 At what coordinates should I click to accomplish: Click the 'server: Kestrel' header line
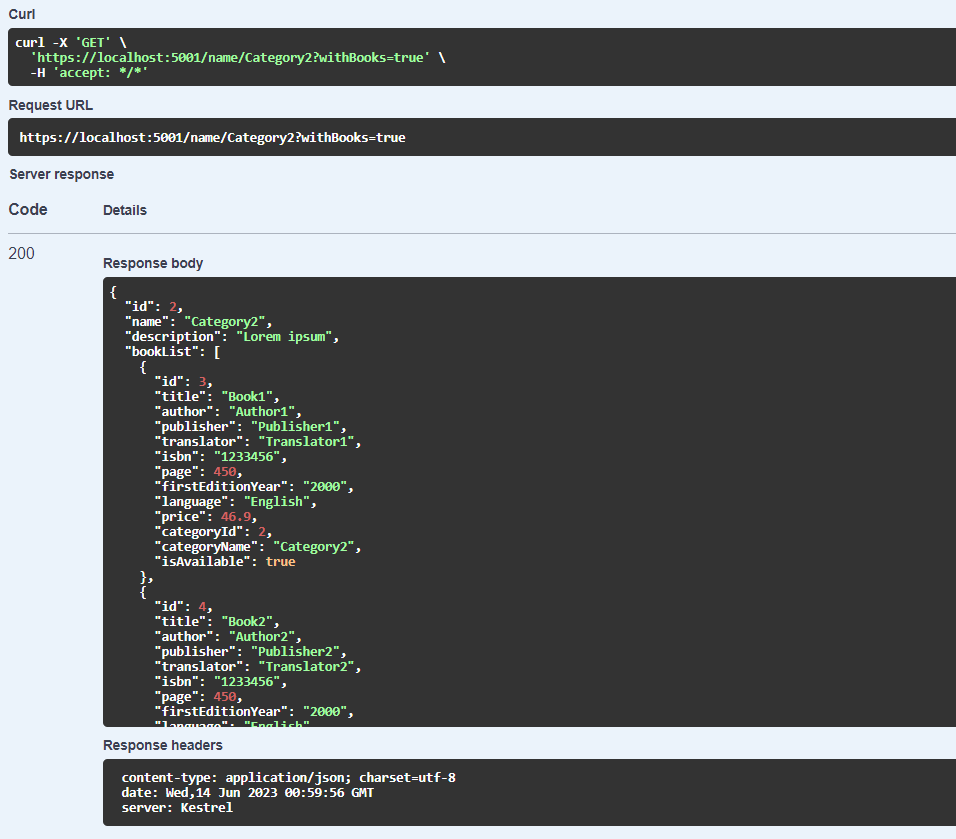[177, 808]
